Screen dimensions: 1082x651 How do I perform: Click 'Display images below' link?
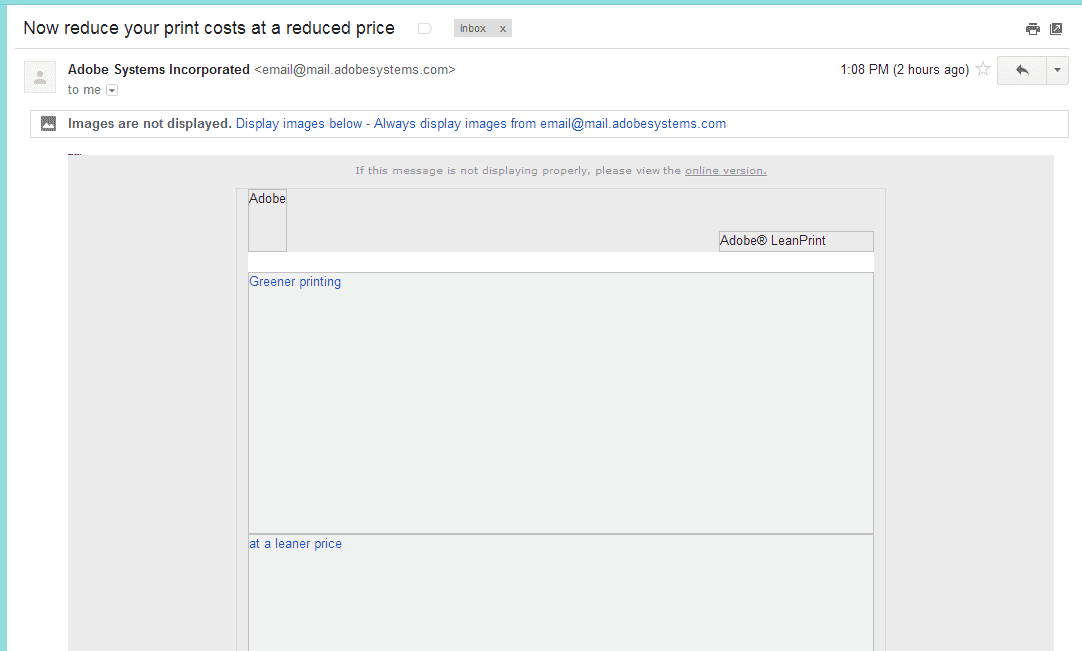(x=299, y=124)
